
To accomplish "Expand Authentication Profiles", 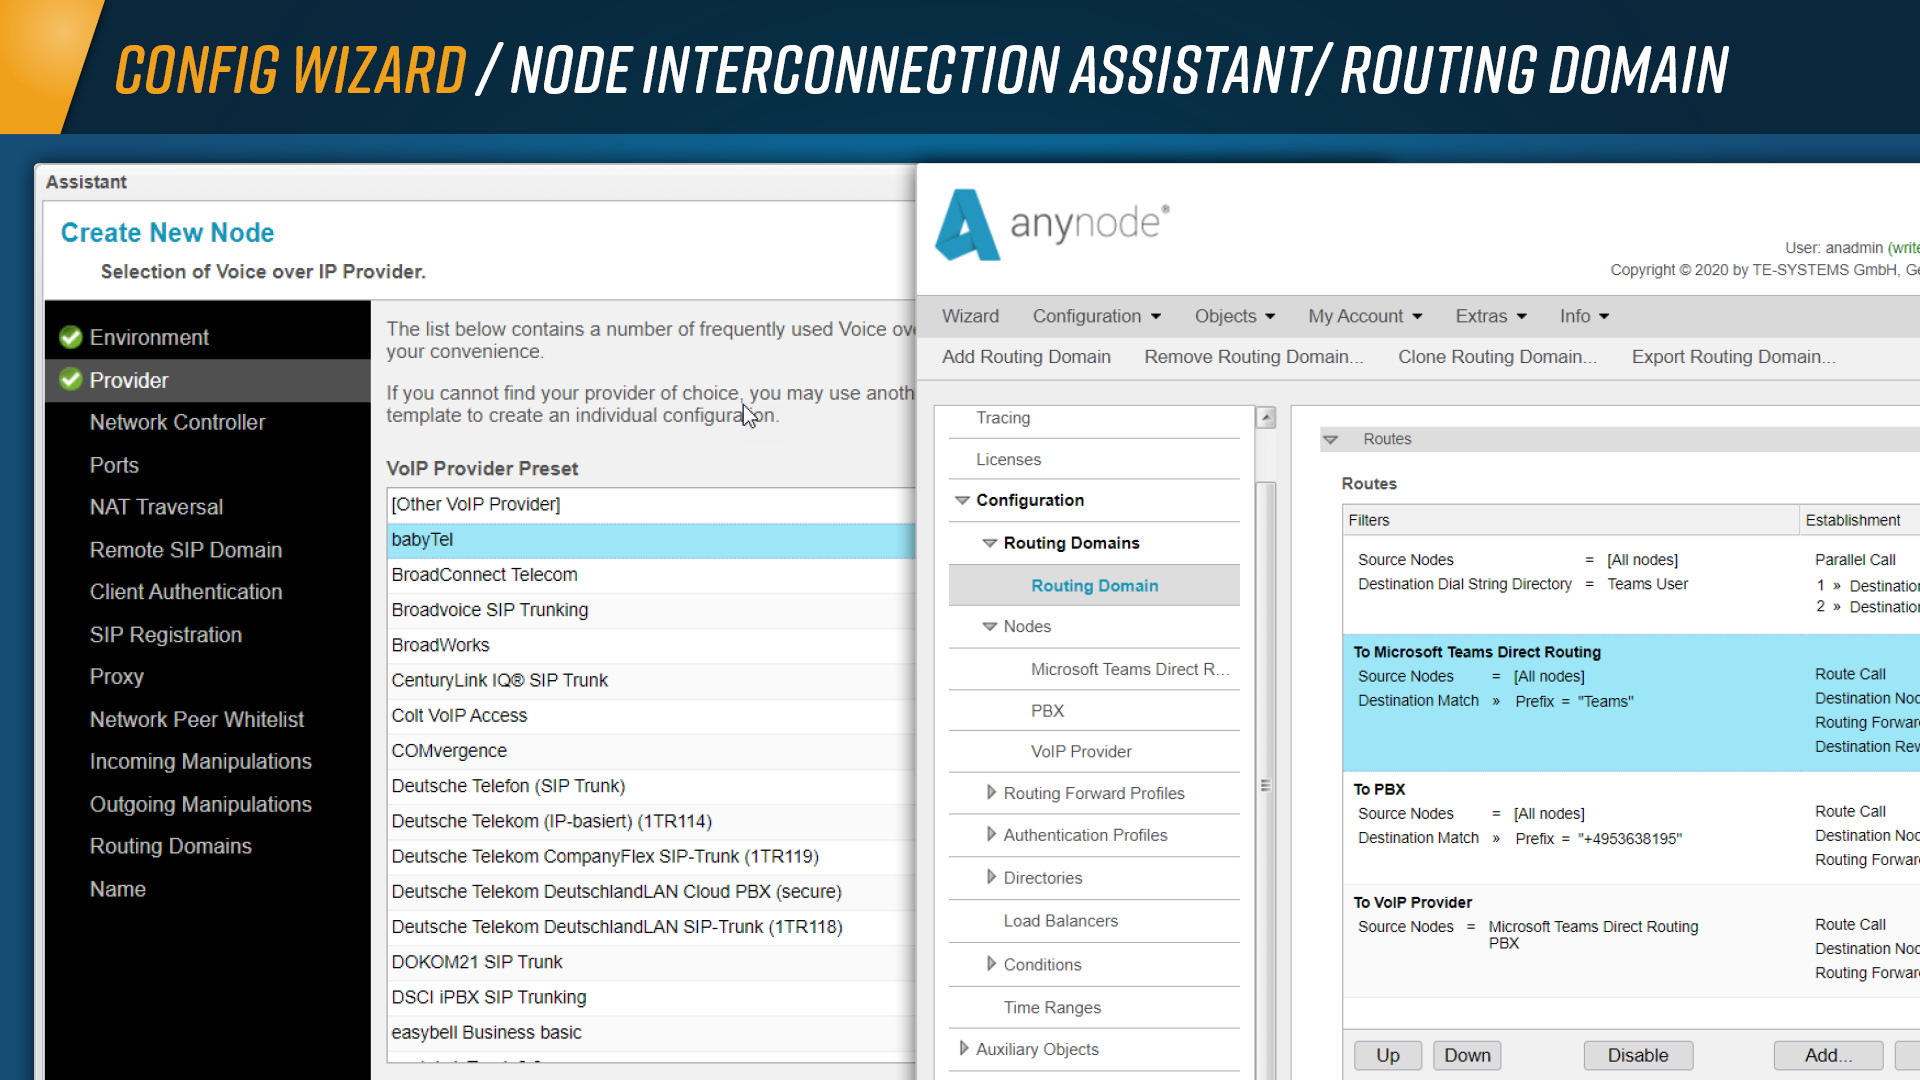I will tap(991, 834).
